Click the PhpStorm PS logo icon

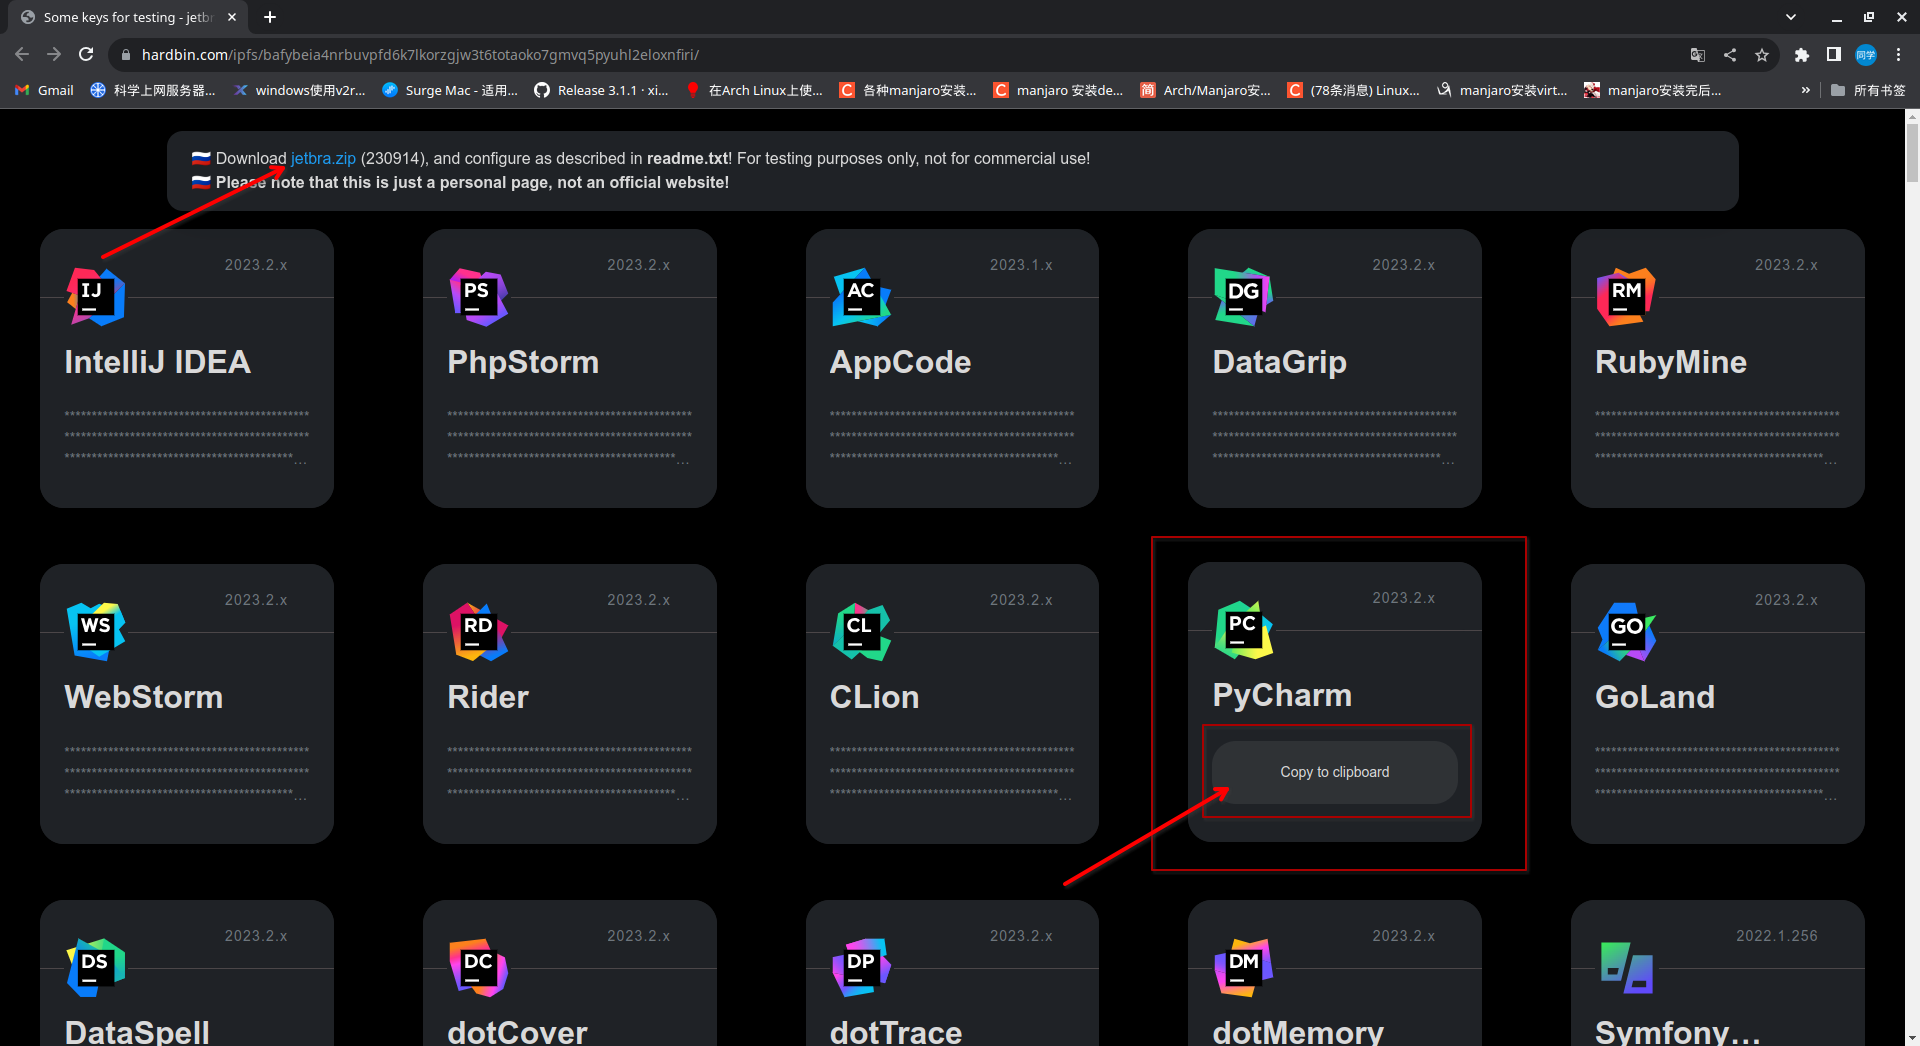click(479, 297)
